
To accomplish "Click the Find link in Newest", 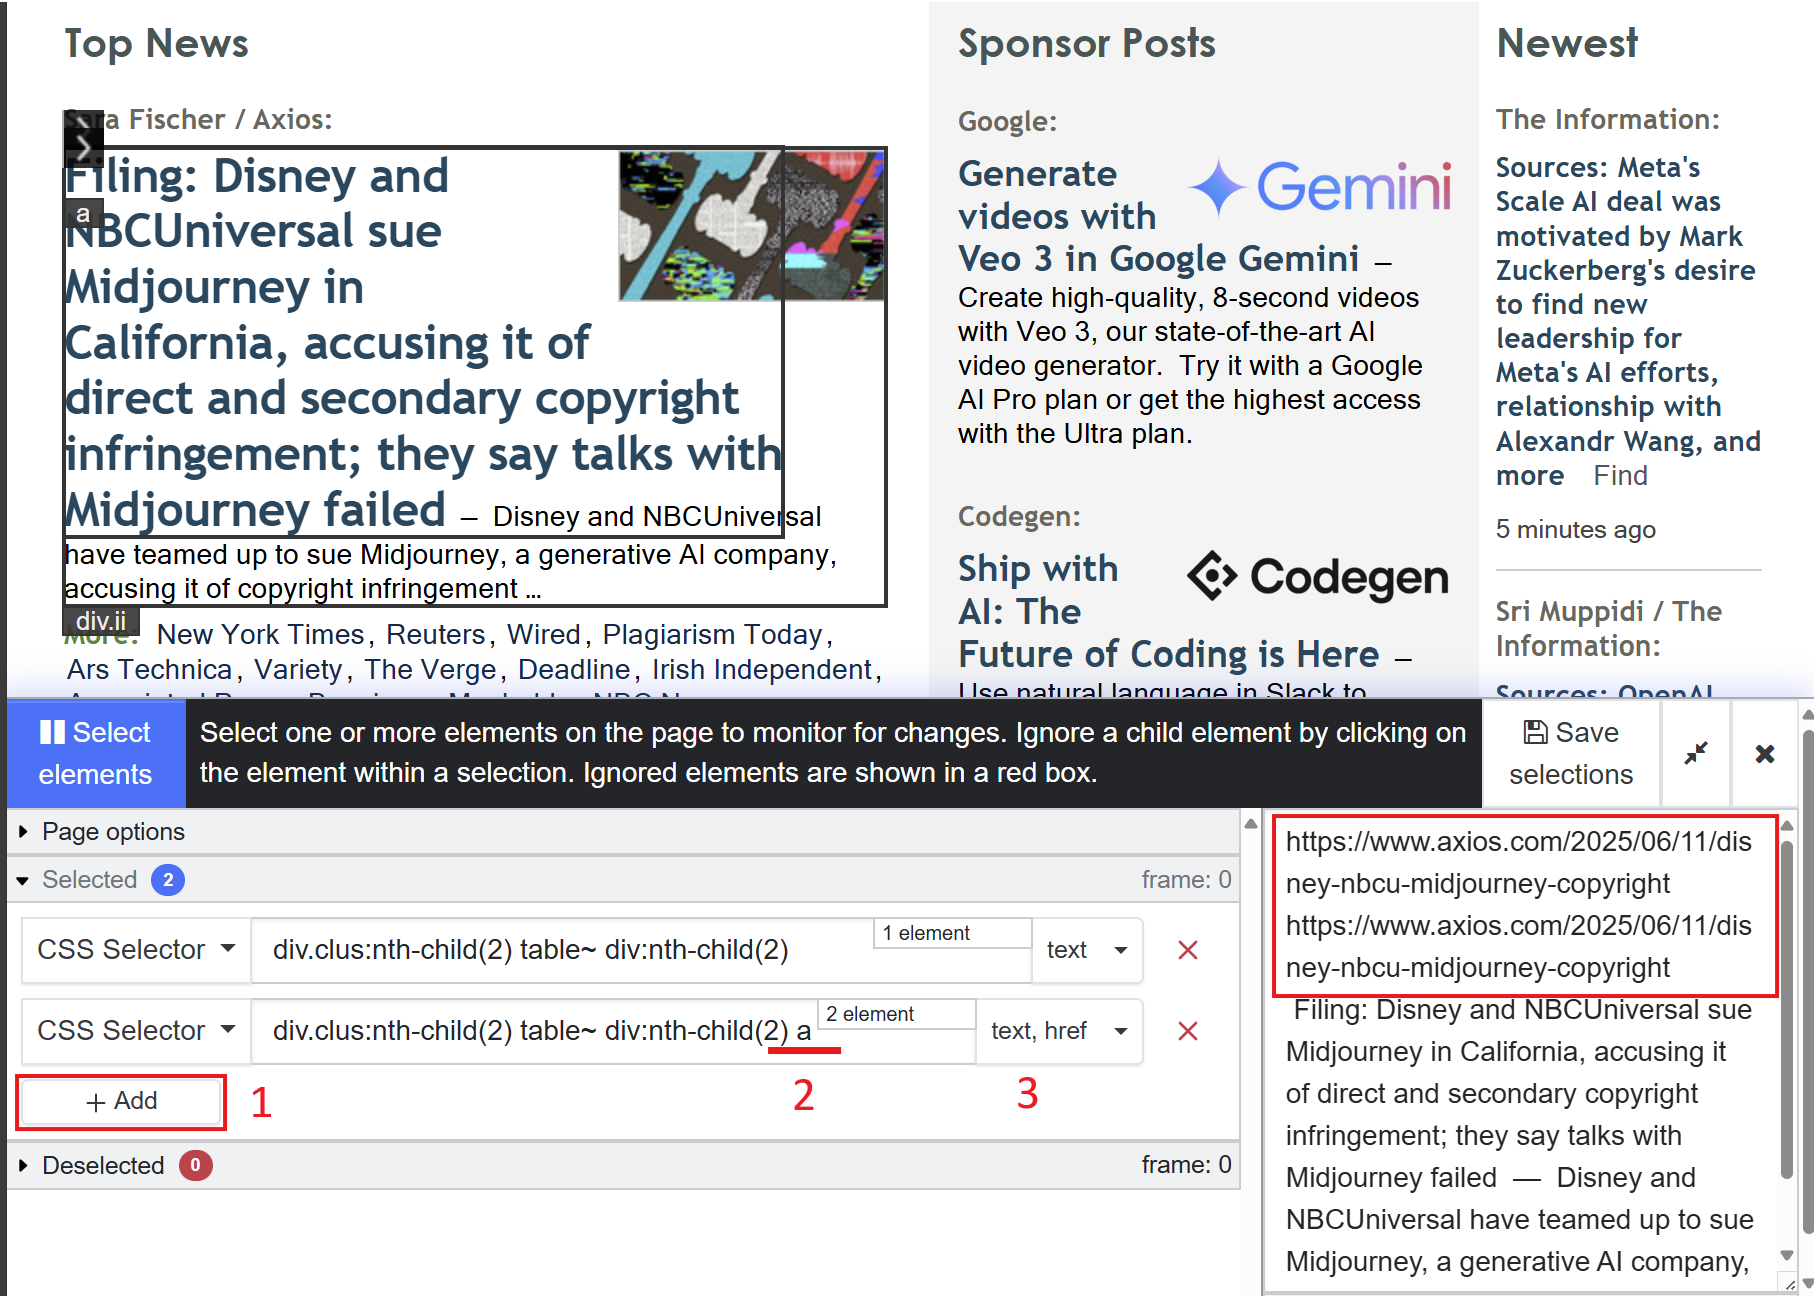I will pyautogui.click(x=1620, y=476).
